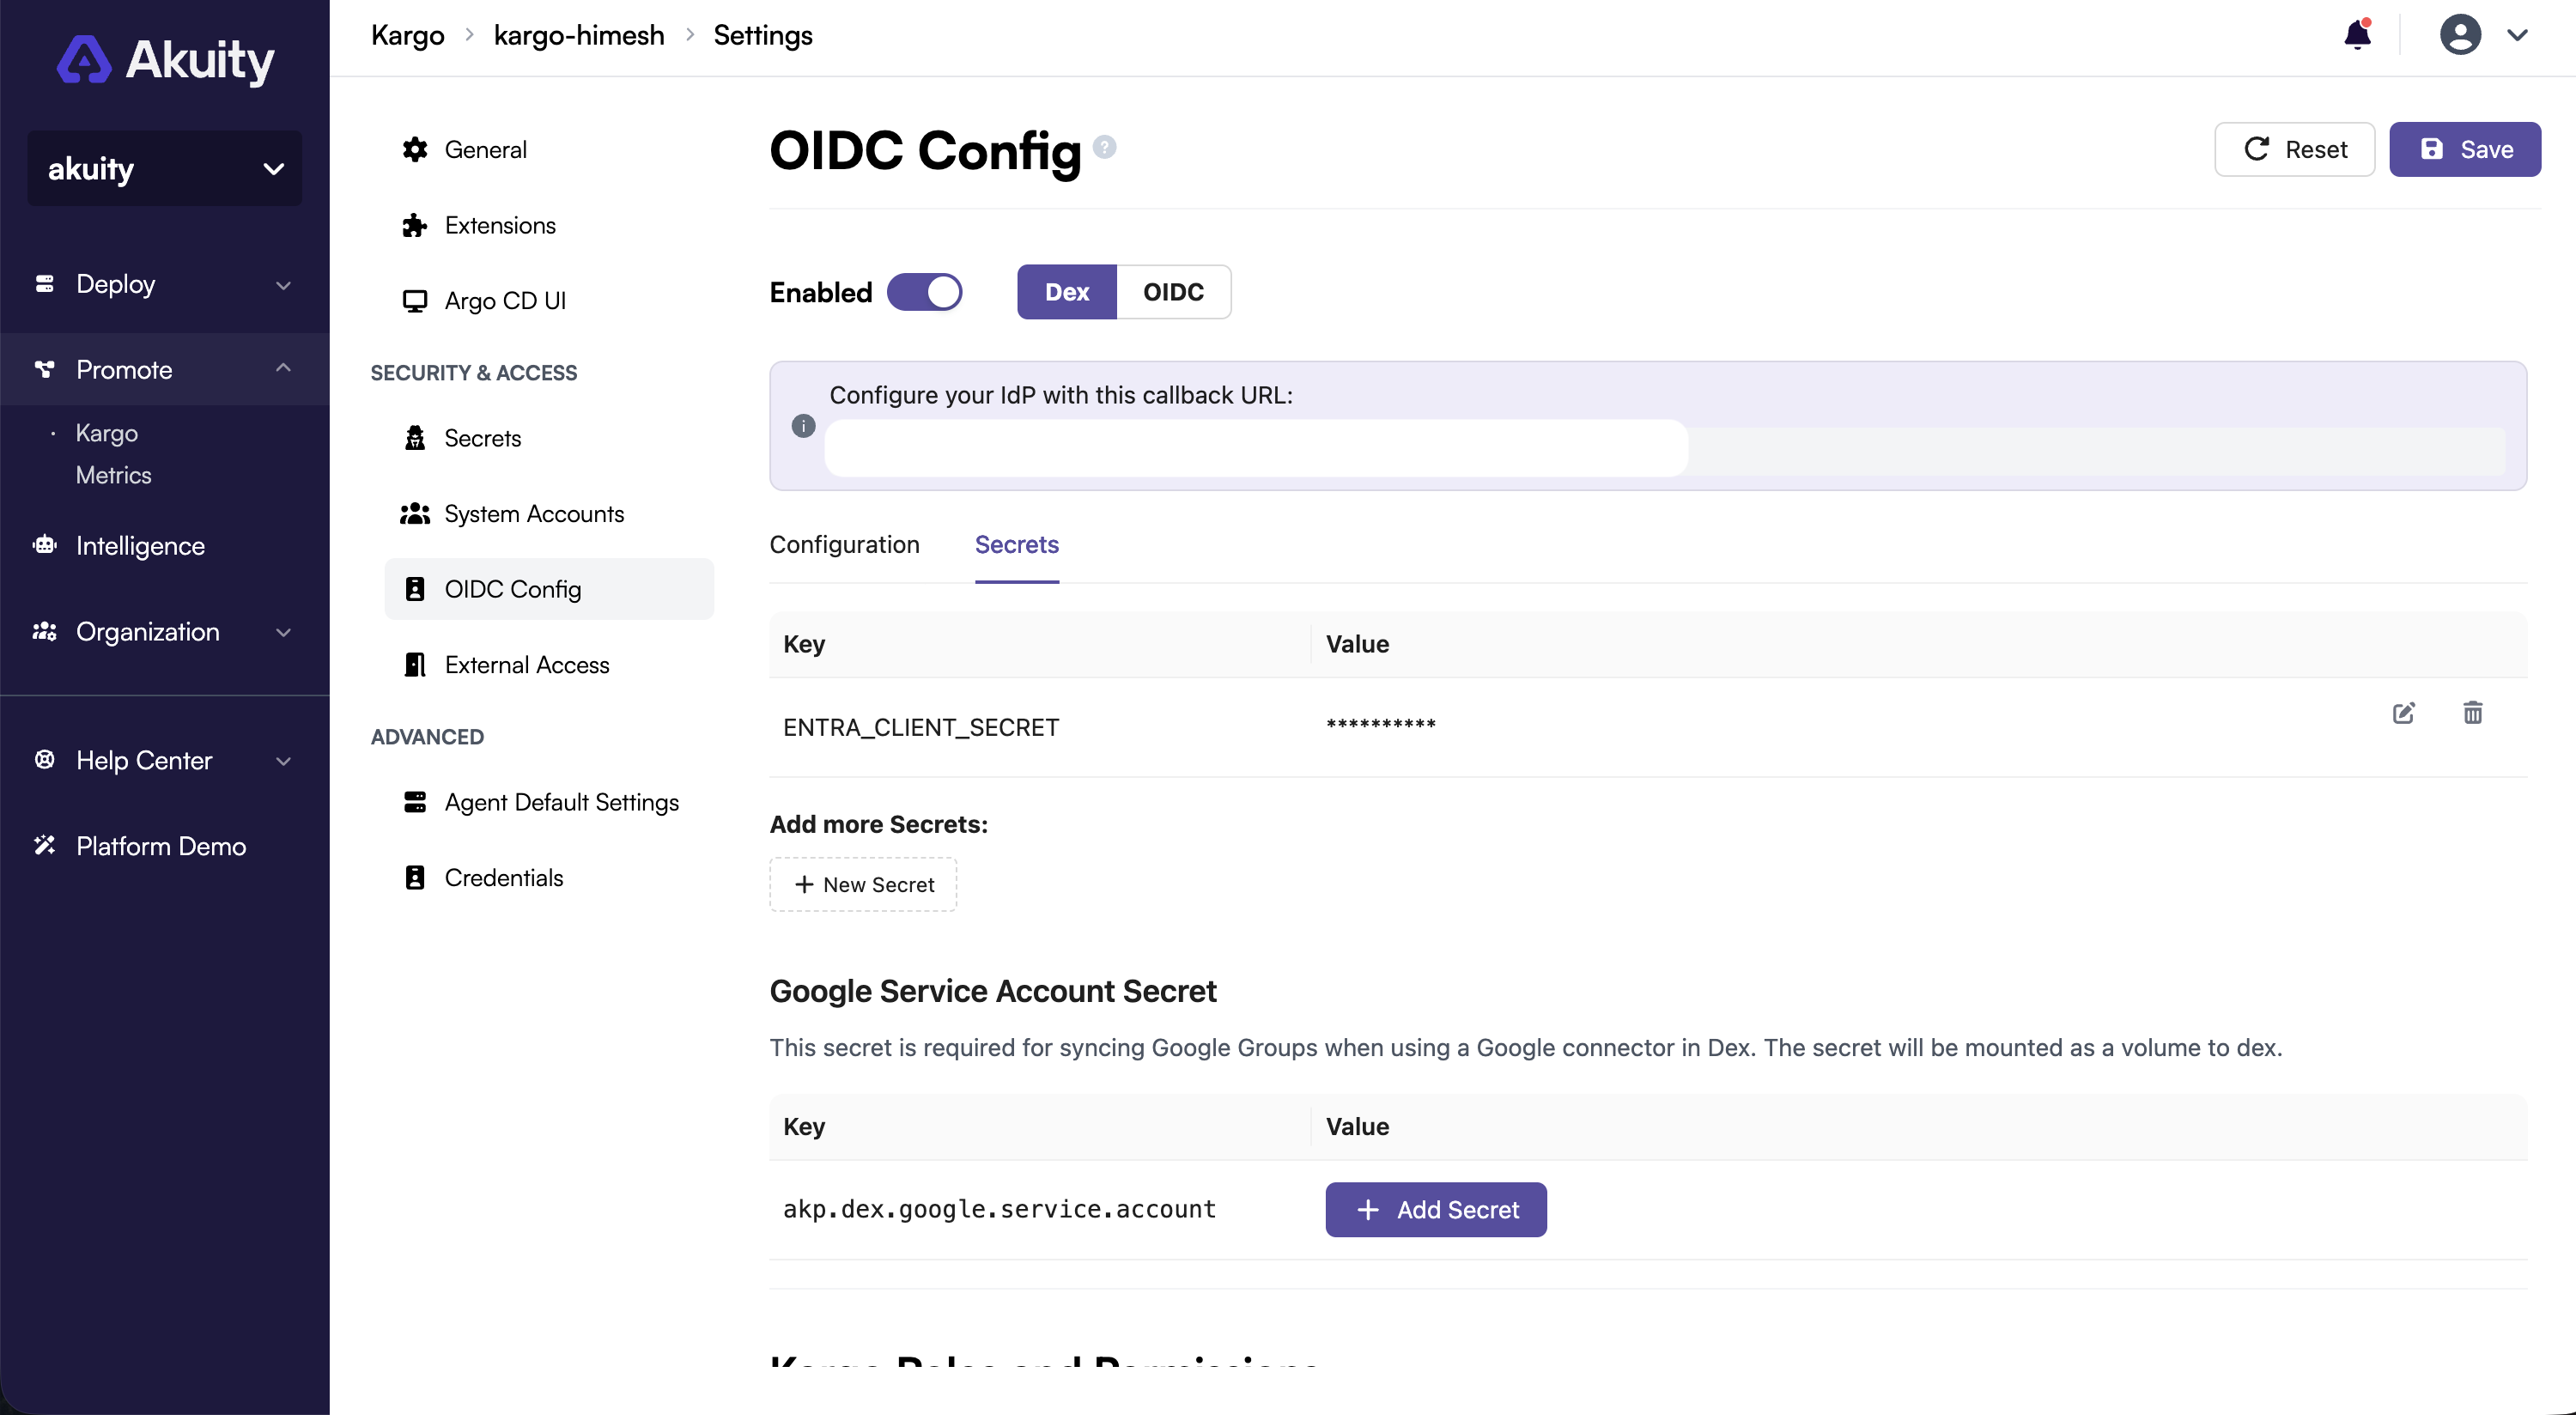Open System Accounts settings

[x=549, y=514]
